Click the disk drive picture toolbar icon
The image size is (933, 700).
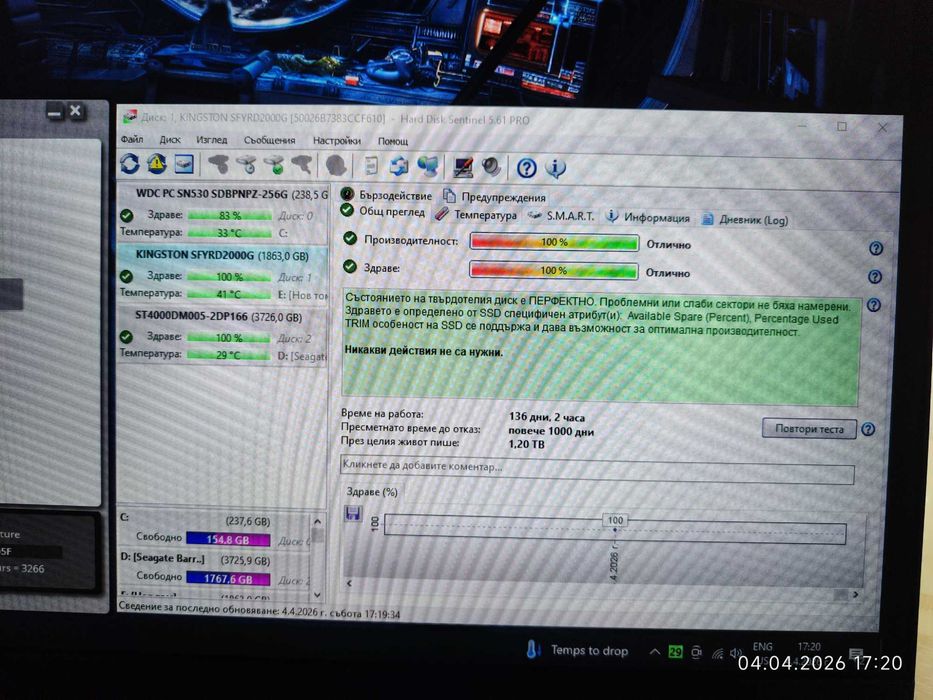[x=184, y=164]
